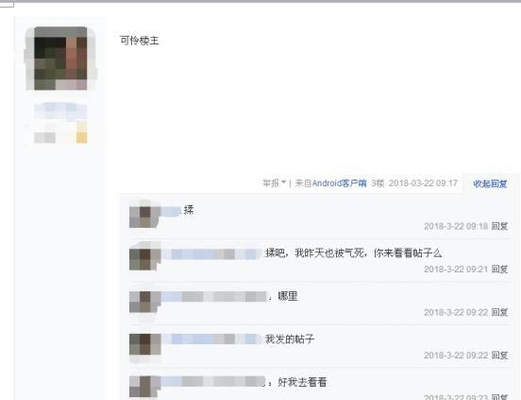Screen dimensions: 521x400
Task: Open avatar beside 好我去看看 reply
Action: click(145, 387)
